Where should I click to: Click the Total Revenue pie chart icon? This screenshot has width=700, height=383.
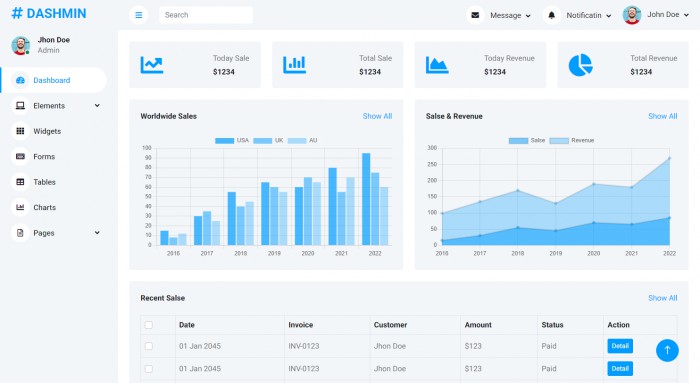click(580, 65)
